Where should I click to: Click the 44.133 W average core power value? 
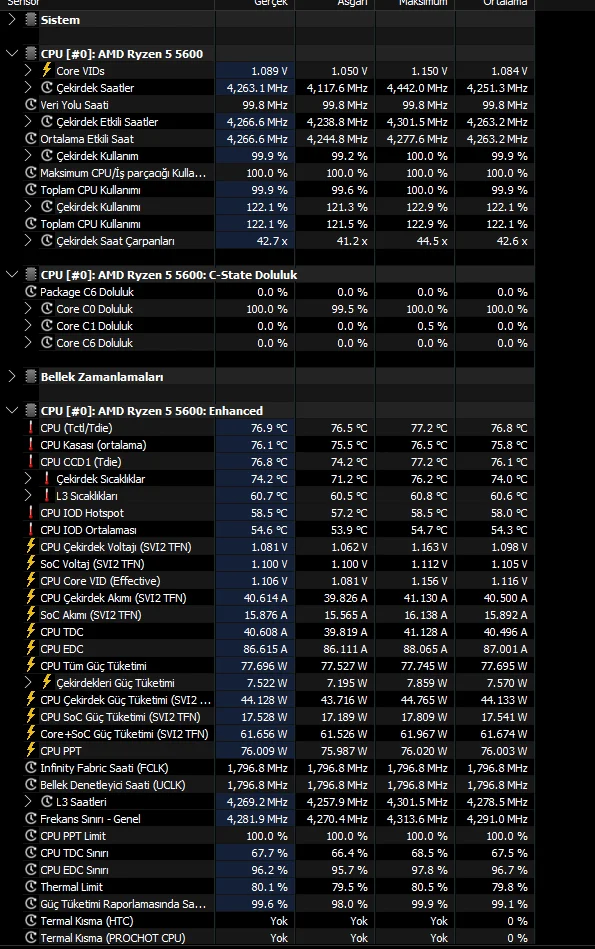504,700
